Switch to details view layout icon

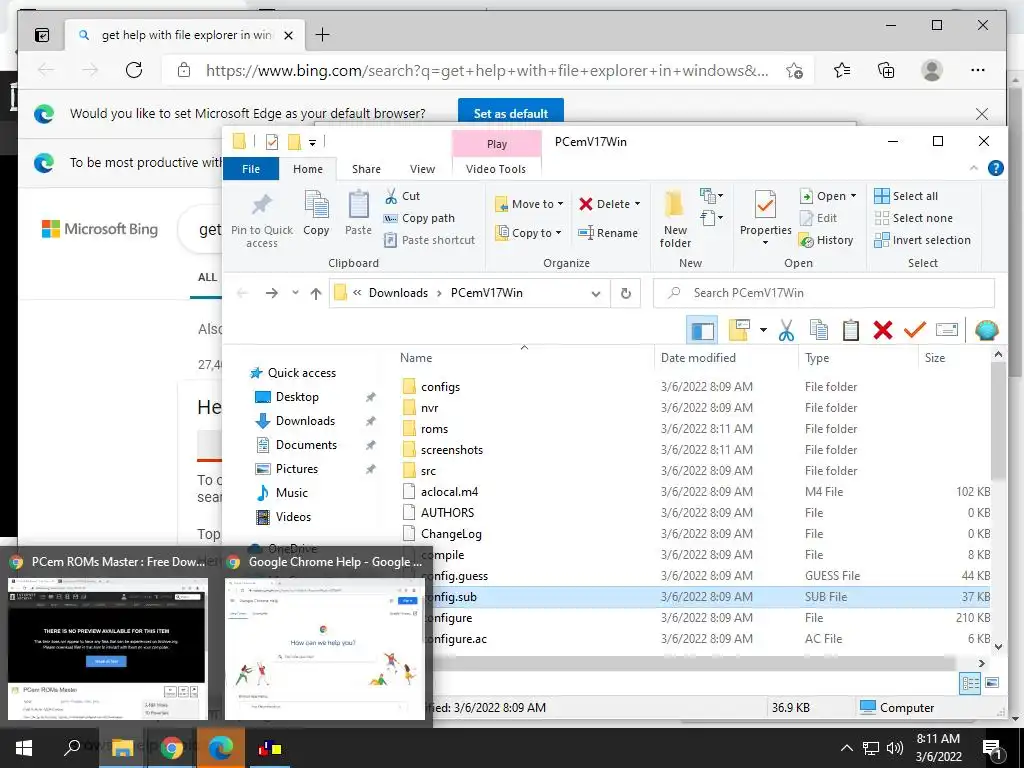tap(970, 684)
